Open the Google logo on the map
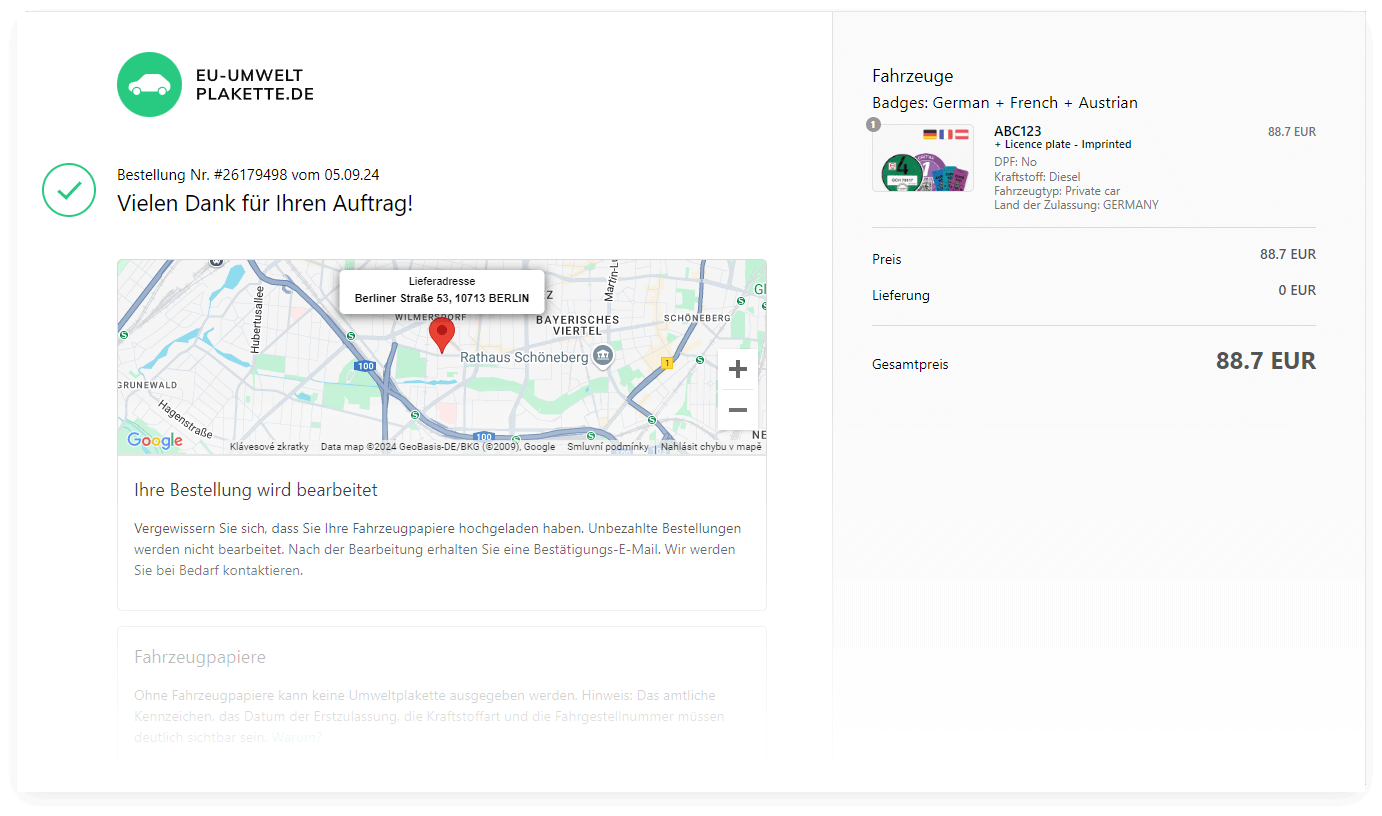 click(155, 441)
